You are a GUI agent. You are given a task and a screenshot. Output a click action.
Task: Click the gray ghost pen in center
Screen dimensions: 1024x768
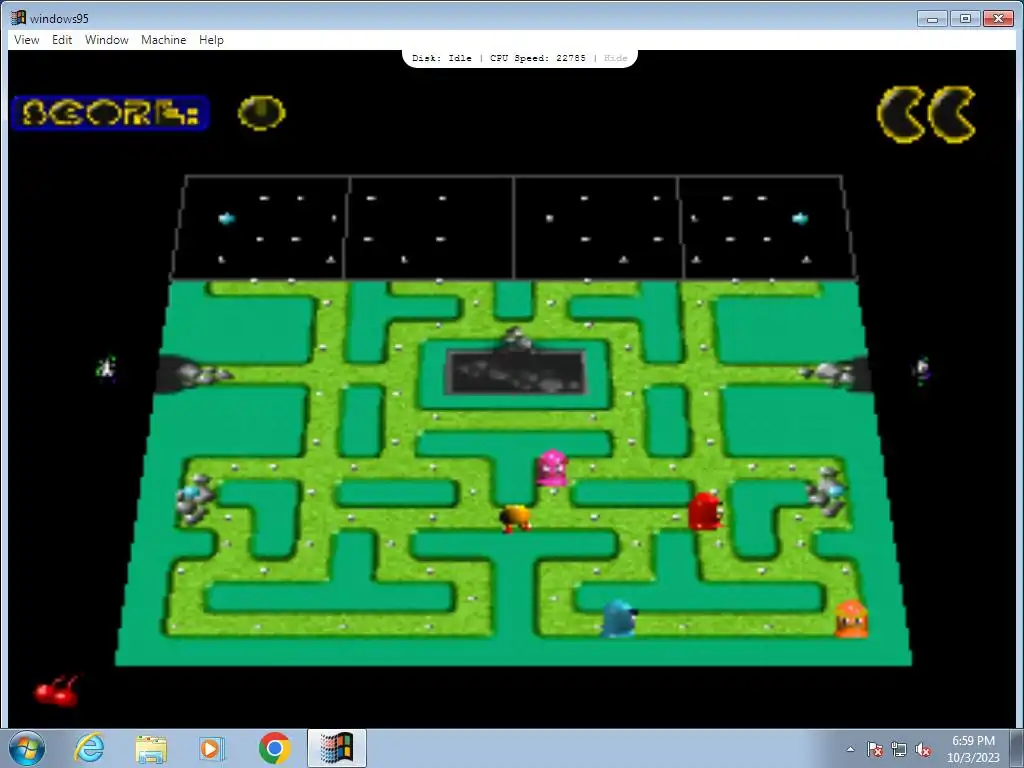516,373
